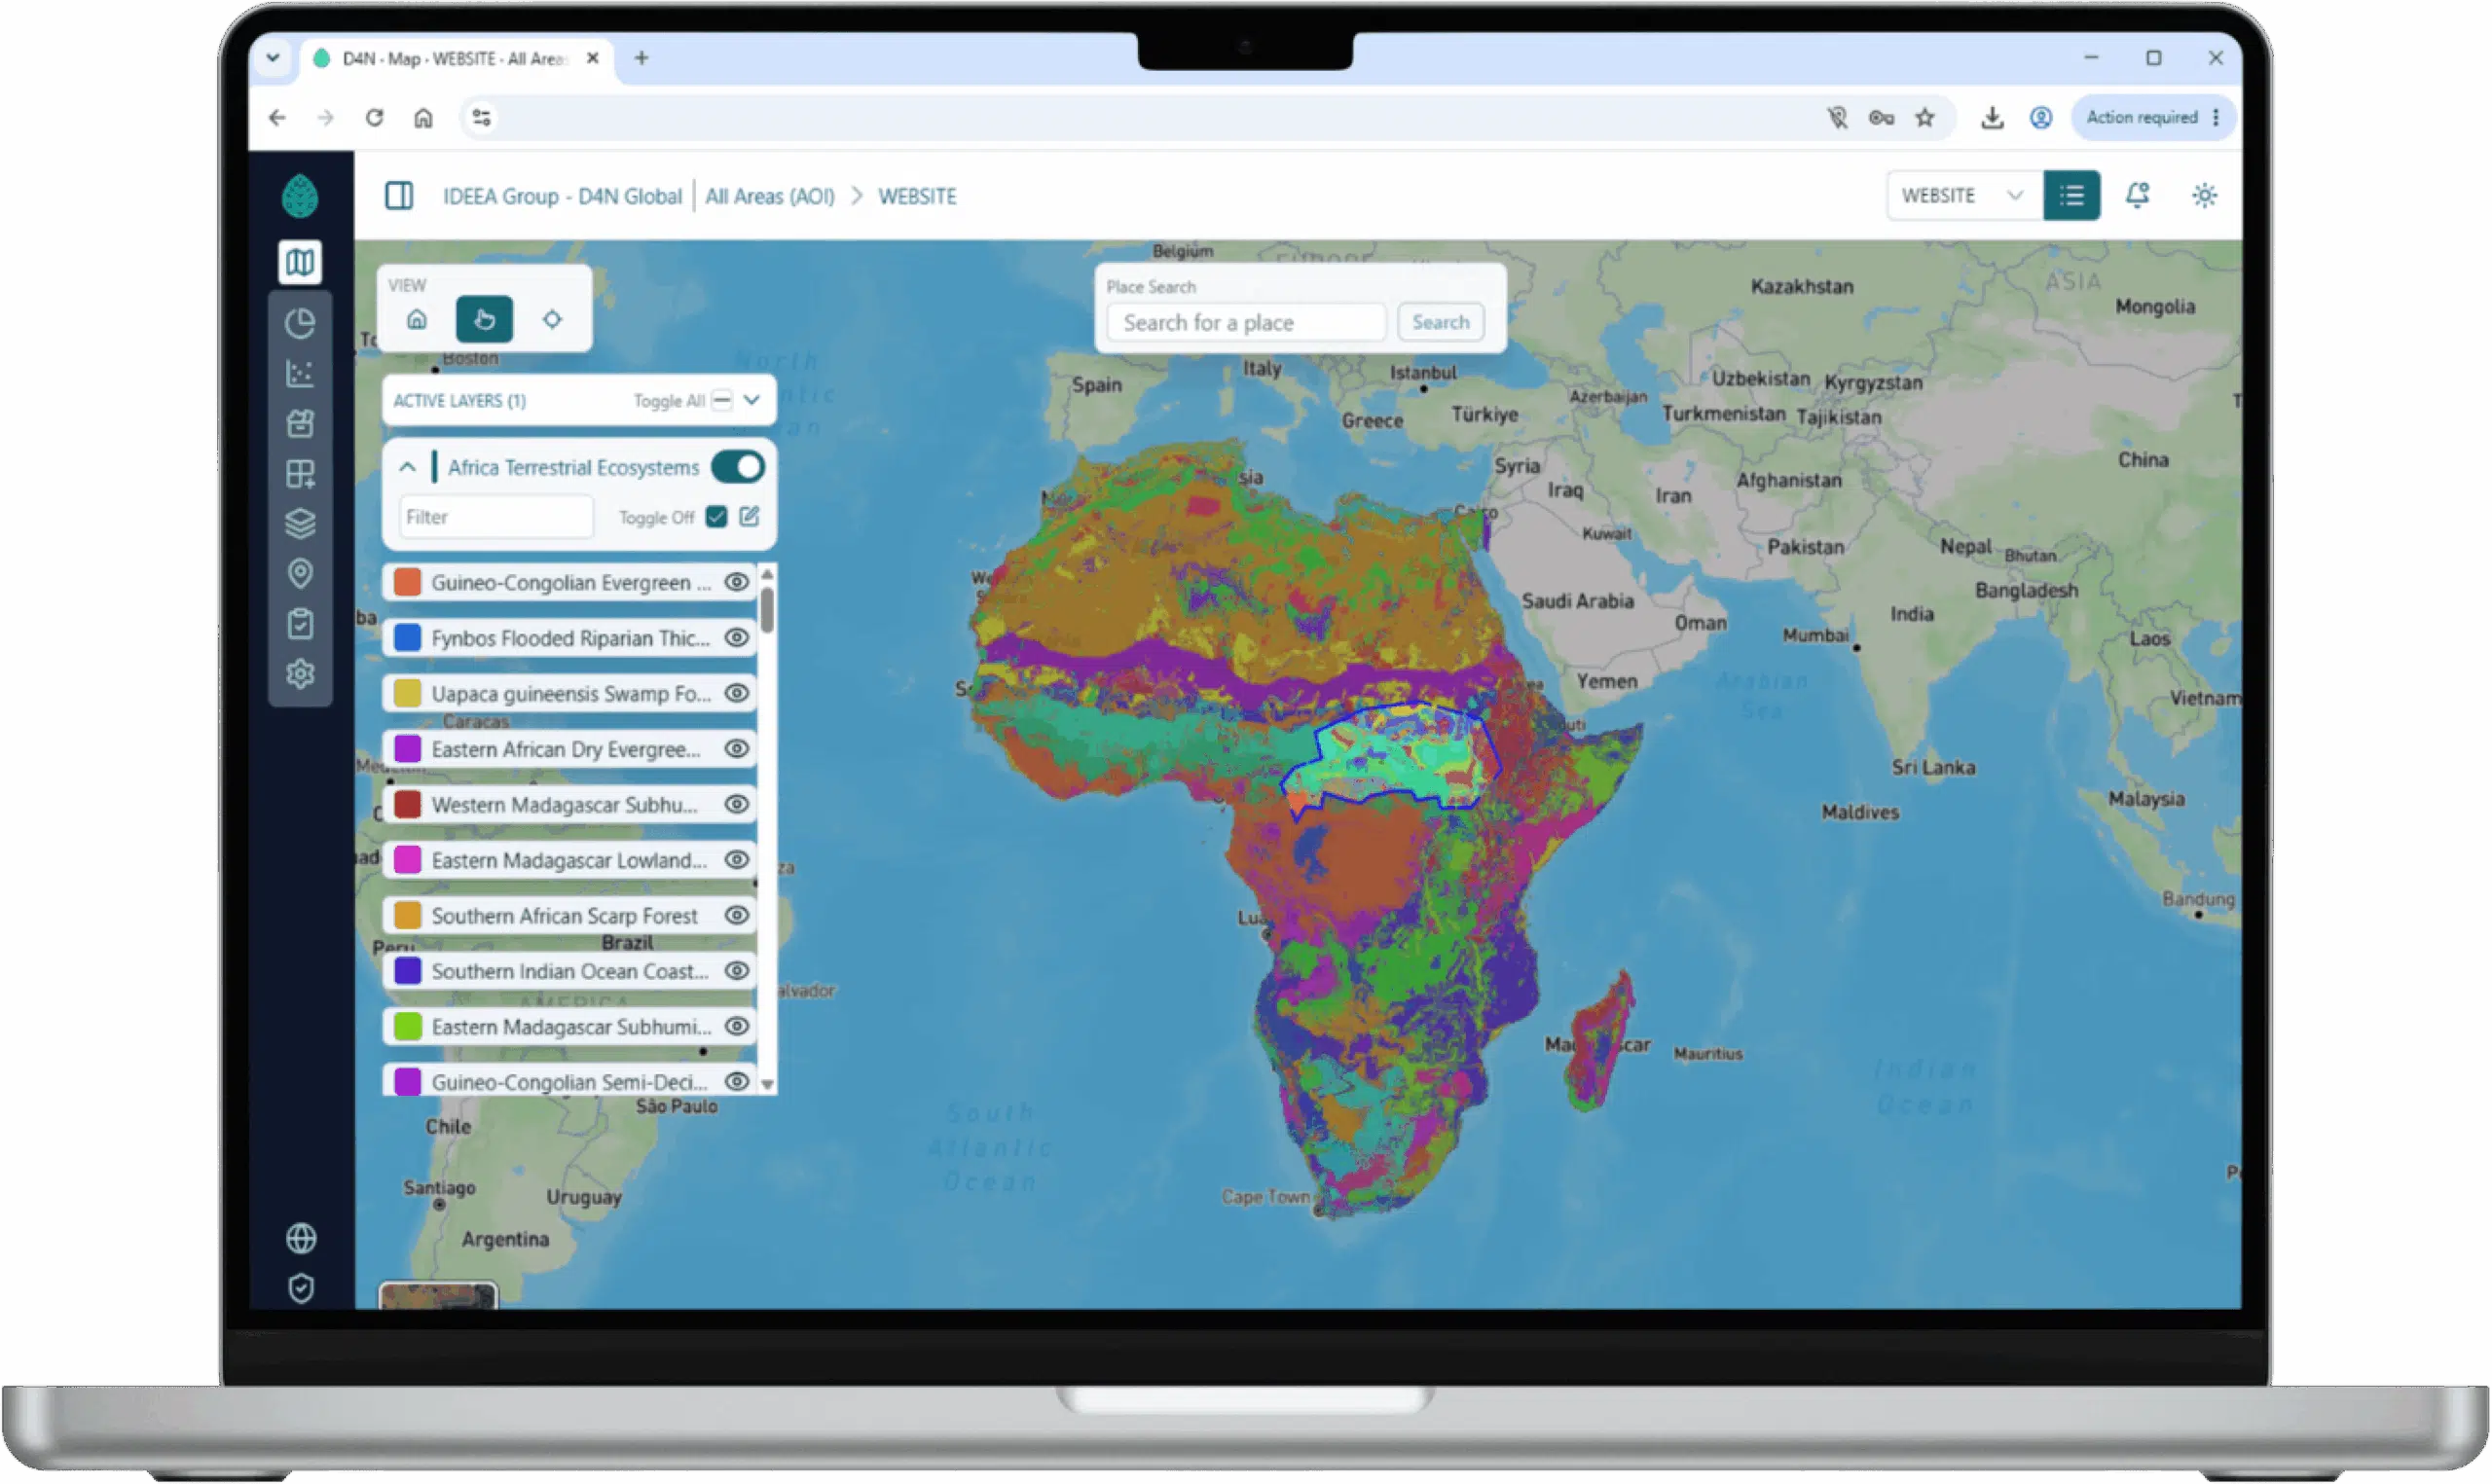Open the clipboard checklist sidebar icon
This screenshot has width=2492, height=1484.
click(300, 624)
